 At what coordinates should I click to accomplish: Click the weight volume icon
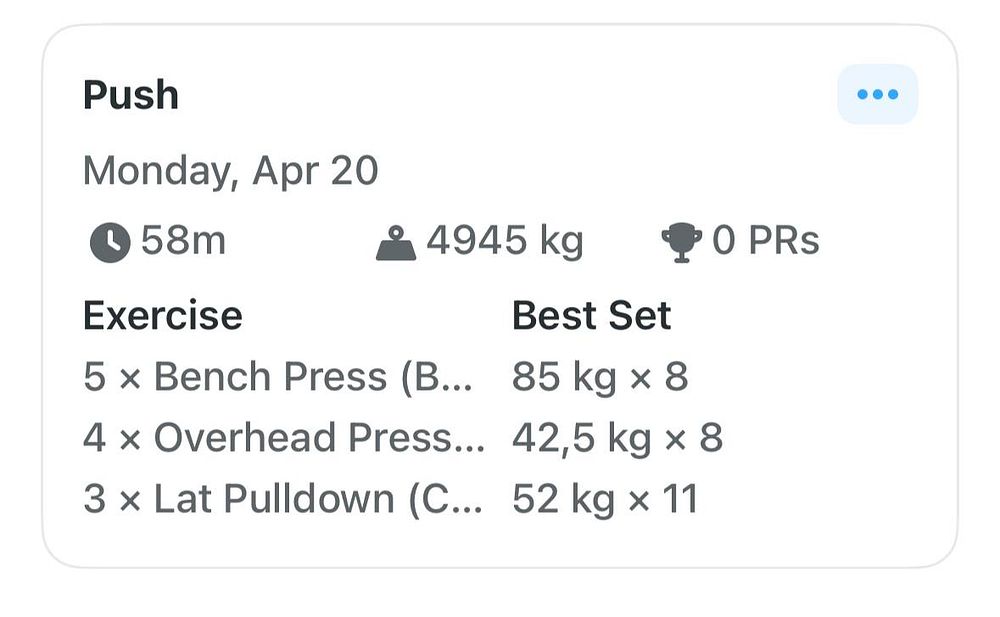coord(396,243)
